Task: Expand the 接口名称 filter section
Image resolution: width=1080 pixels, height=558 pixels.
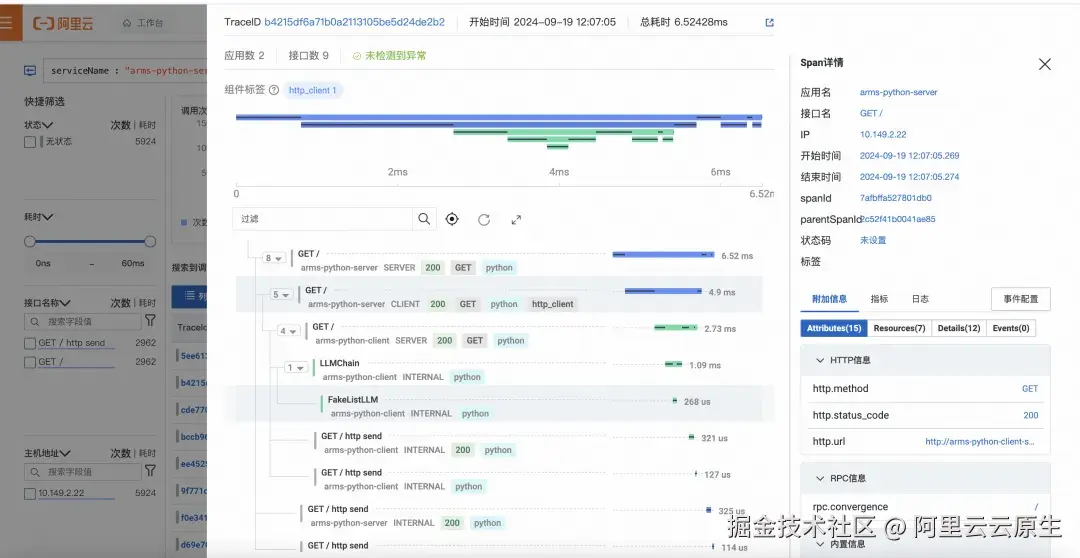Action: point(48,303)
